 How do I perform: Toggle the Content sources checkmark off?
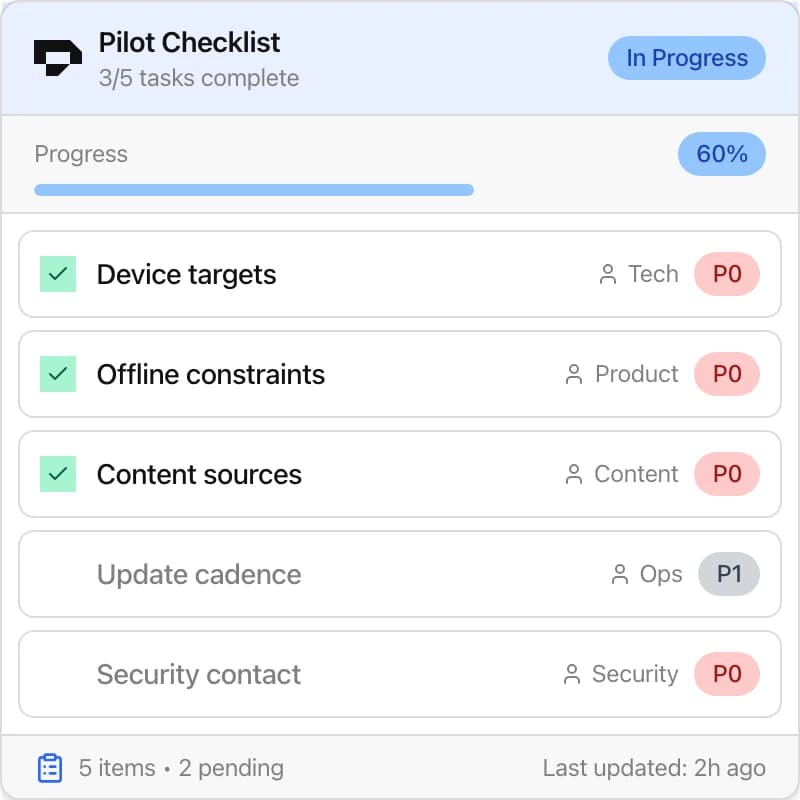coord(57,474)
